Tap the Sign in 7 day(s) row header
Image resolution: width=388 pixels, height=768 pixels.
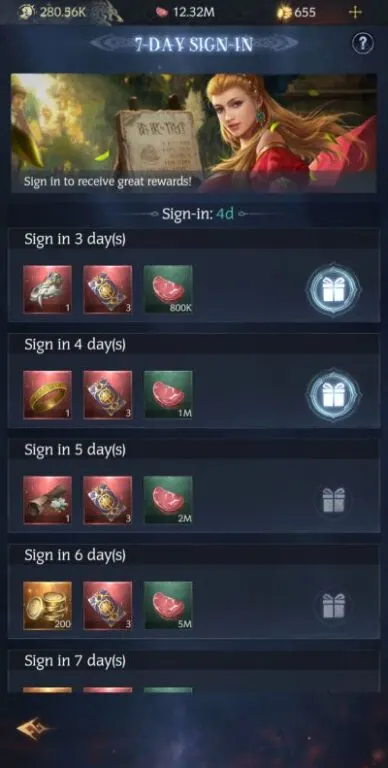[x=194, y=661]
